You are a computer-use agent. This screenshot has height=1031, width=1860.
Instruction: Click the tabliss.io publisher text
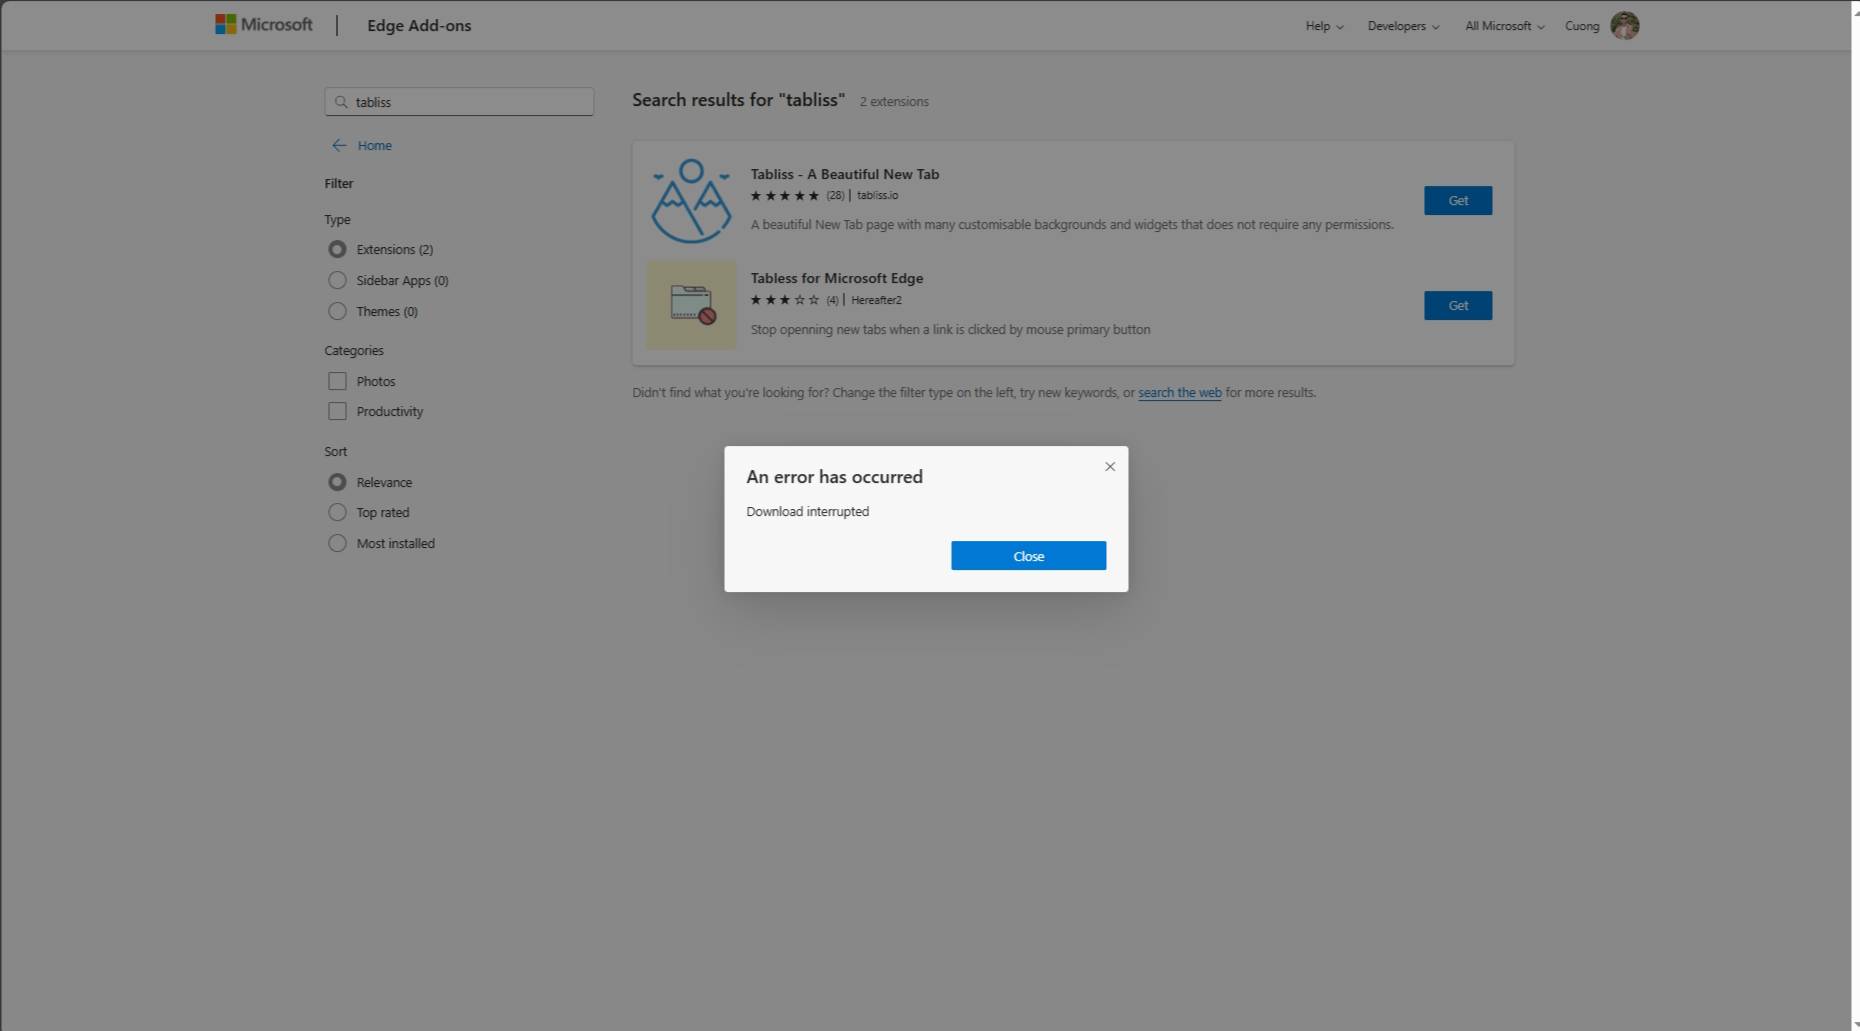click(877, 196)
